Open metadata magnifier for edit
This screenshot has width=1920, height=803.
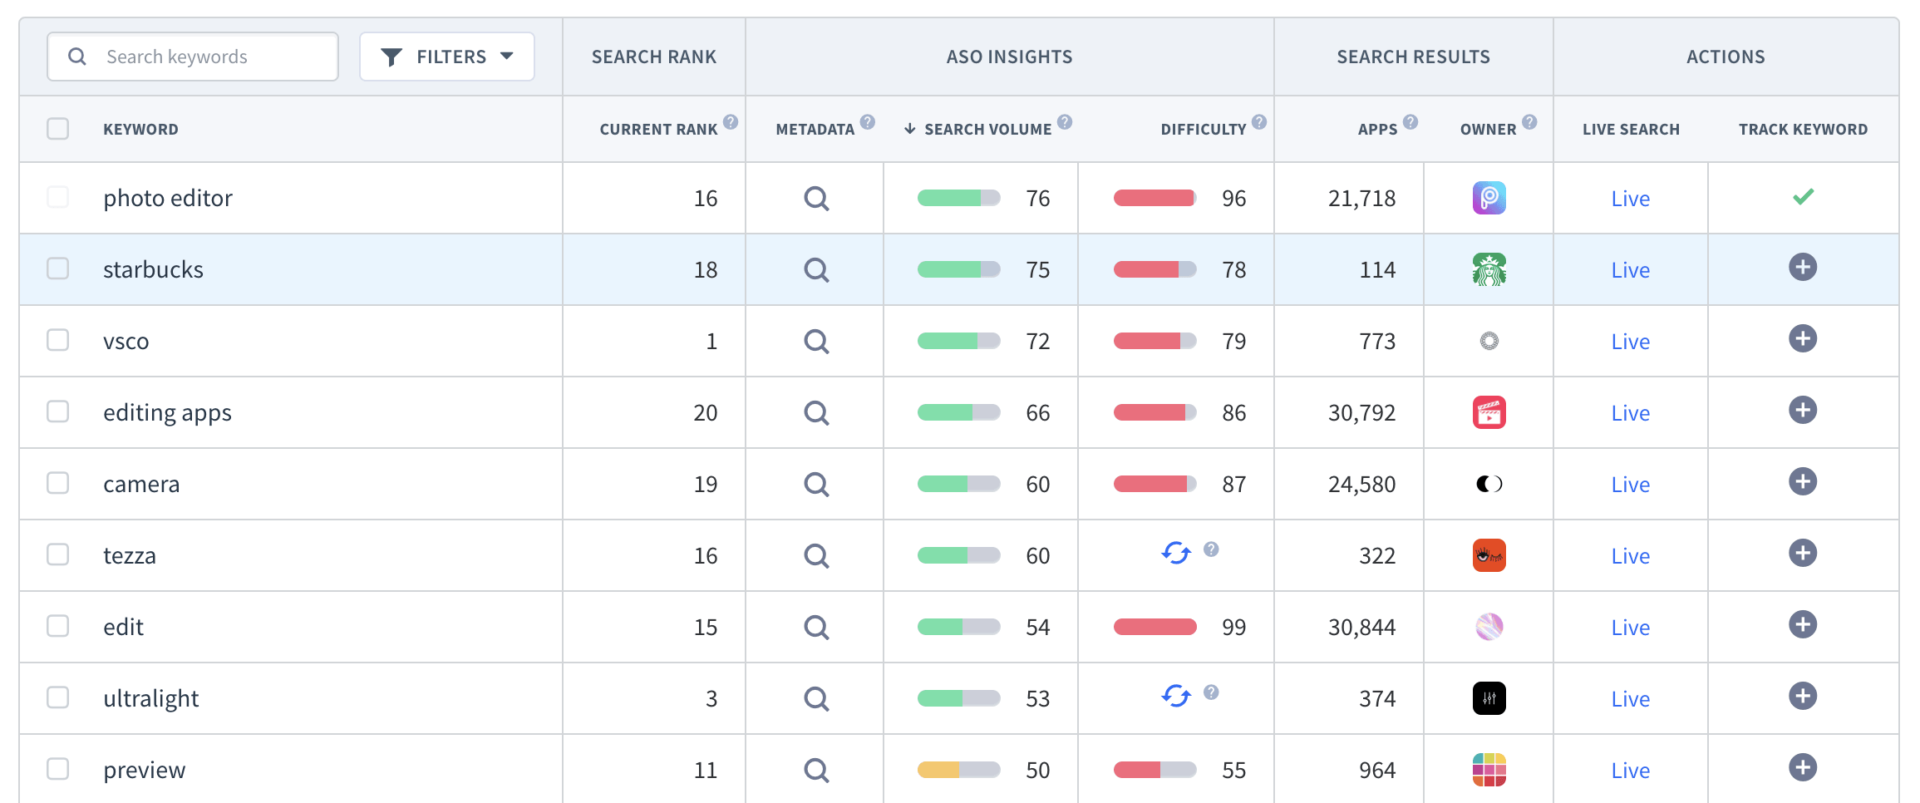[816, 627]
